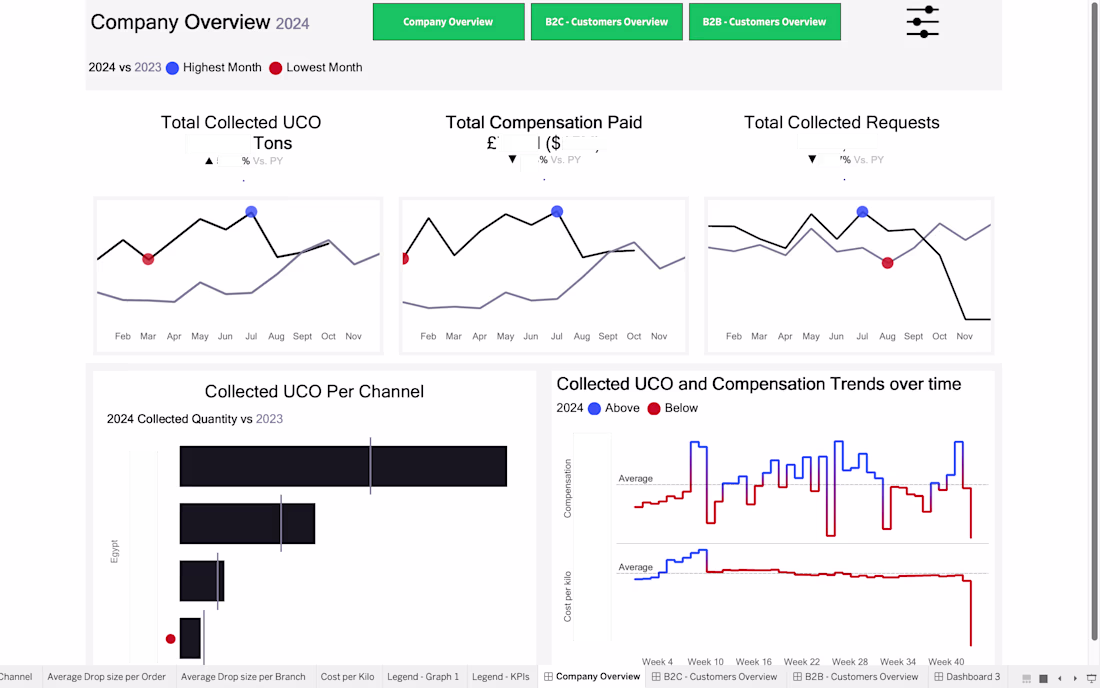The image size is (1100, 688).
Task: Click the show filmstrip icon
Action: pos(1027,678)
